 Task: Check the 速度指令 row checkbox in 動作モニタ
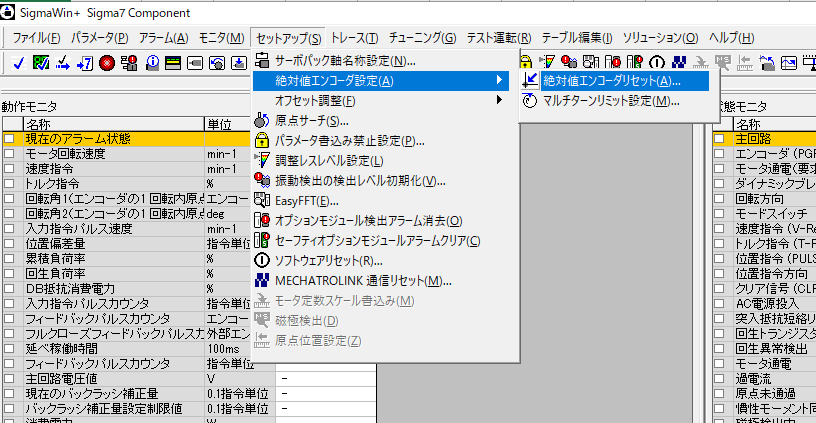pos(9,169)
